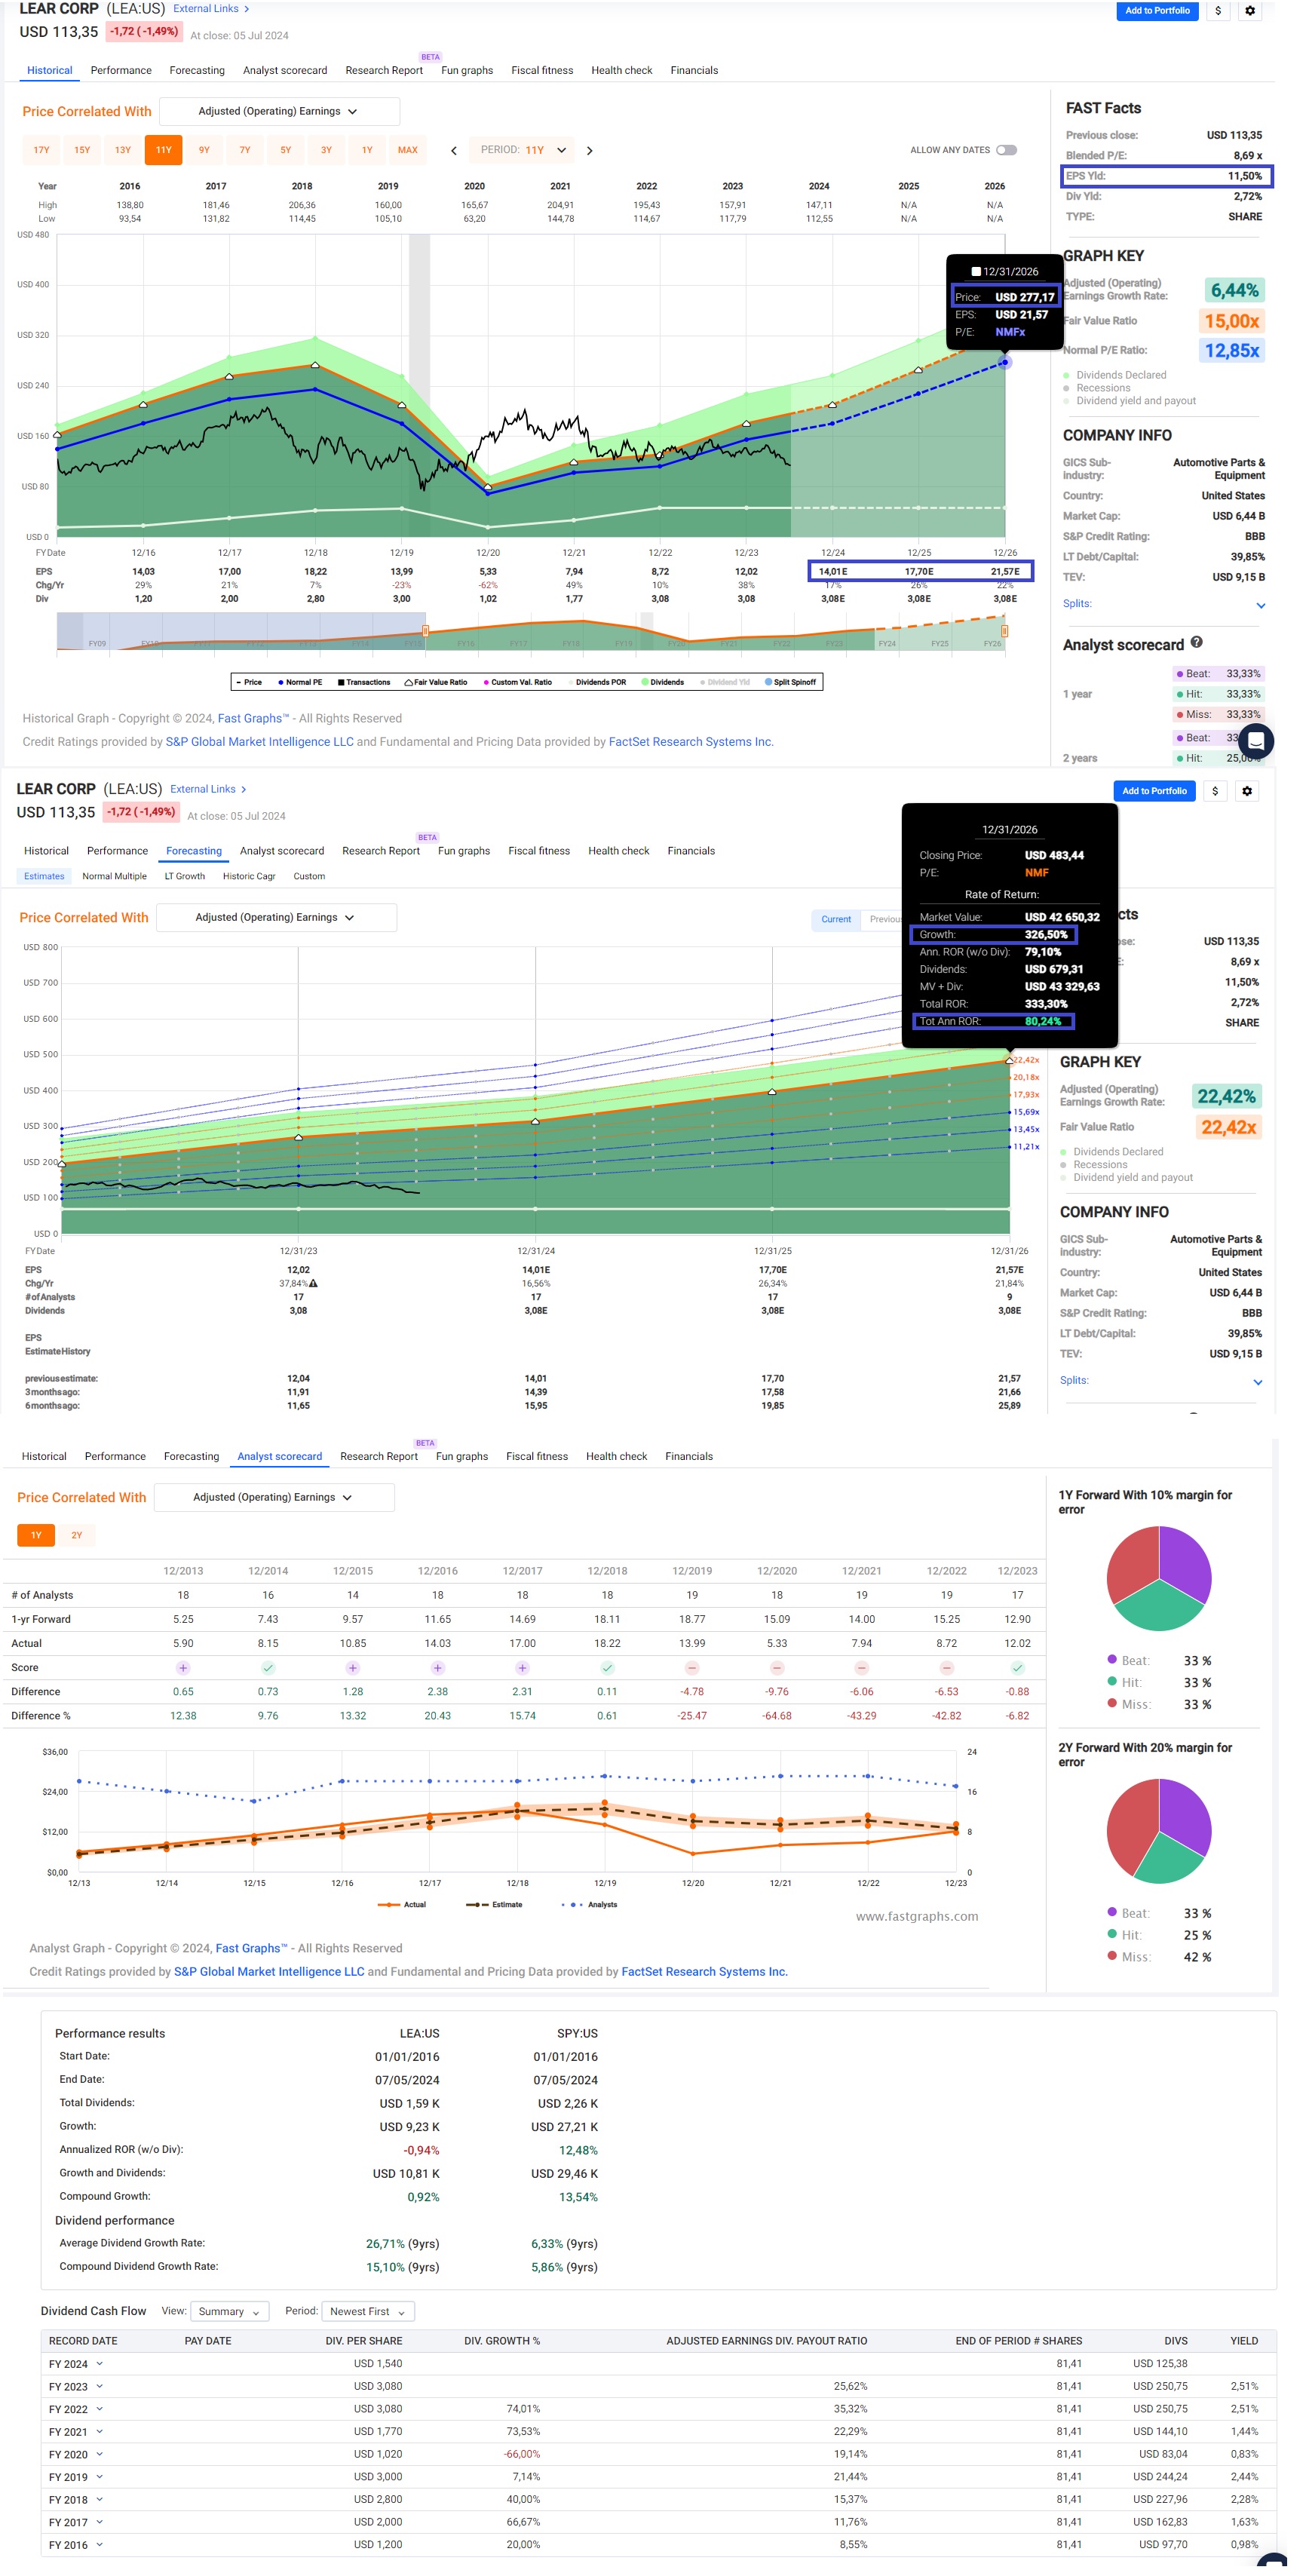Open Financials tab in the Analyst scorecard view
The height and width of the screenshot is (2576, 1309).
pyautogui.click(x=689, y=1456)
